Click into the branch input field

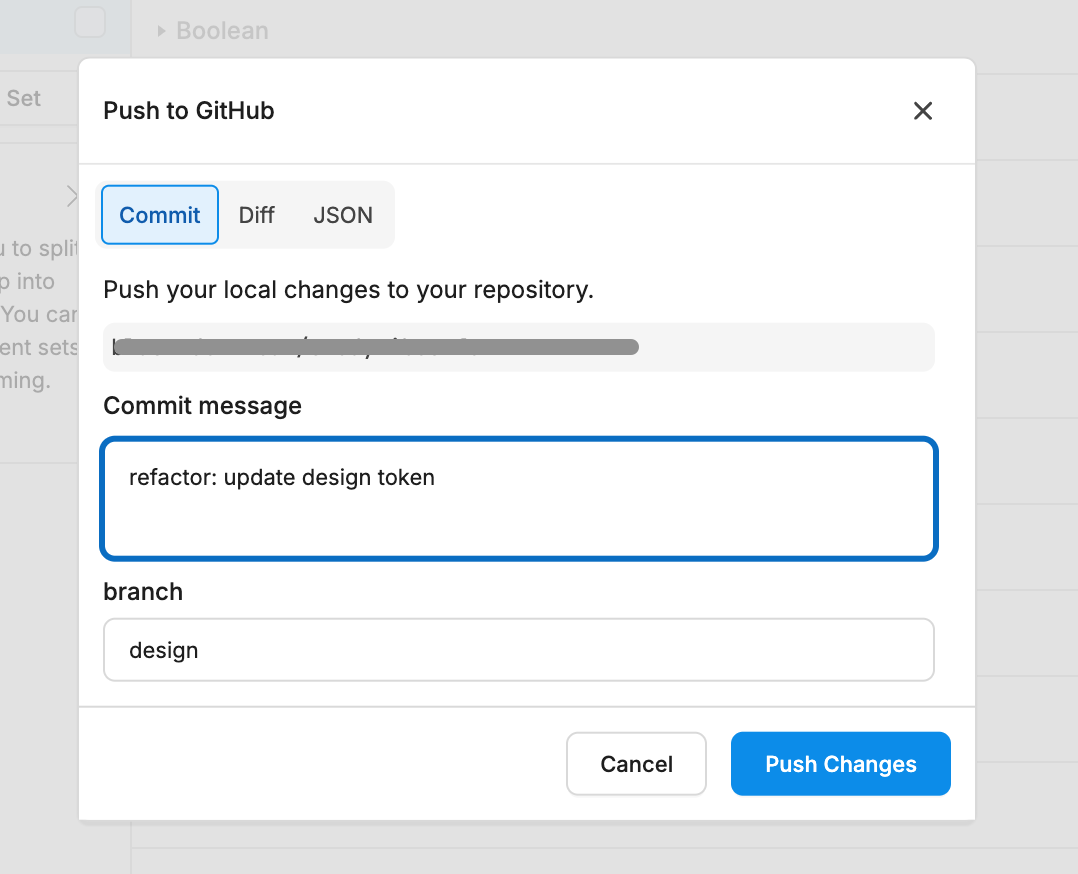tap(519, 650)
